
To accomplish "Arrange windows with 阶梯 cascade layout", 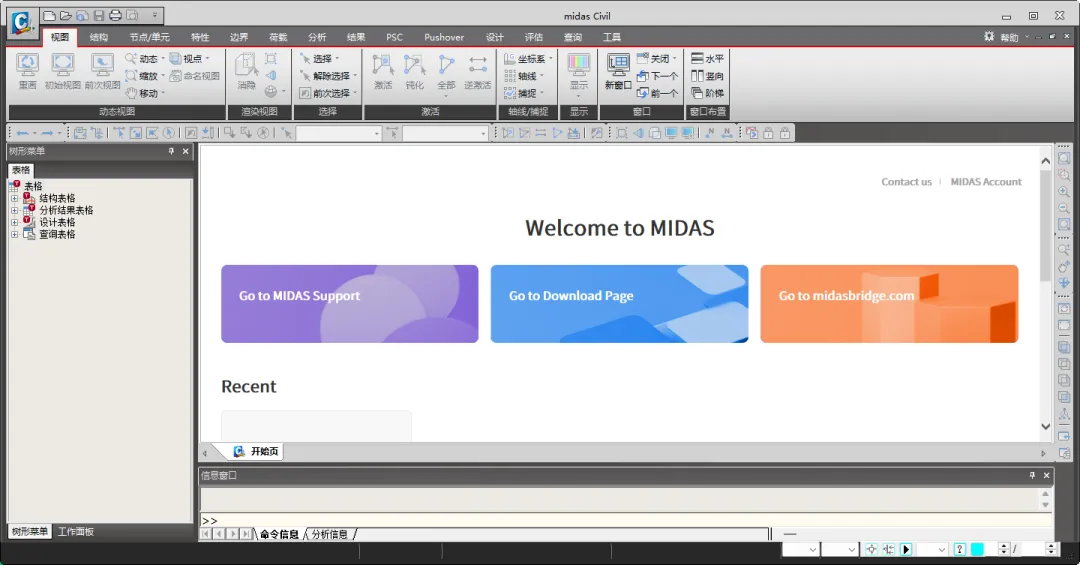I will click(707, 93).
